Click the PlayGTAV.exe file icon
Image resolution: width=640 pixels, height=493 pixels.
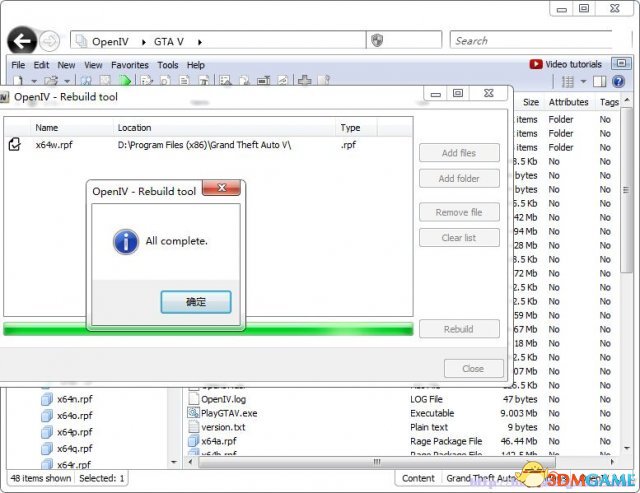click(194, 412)
